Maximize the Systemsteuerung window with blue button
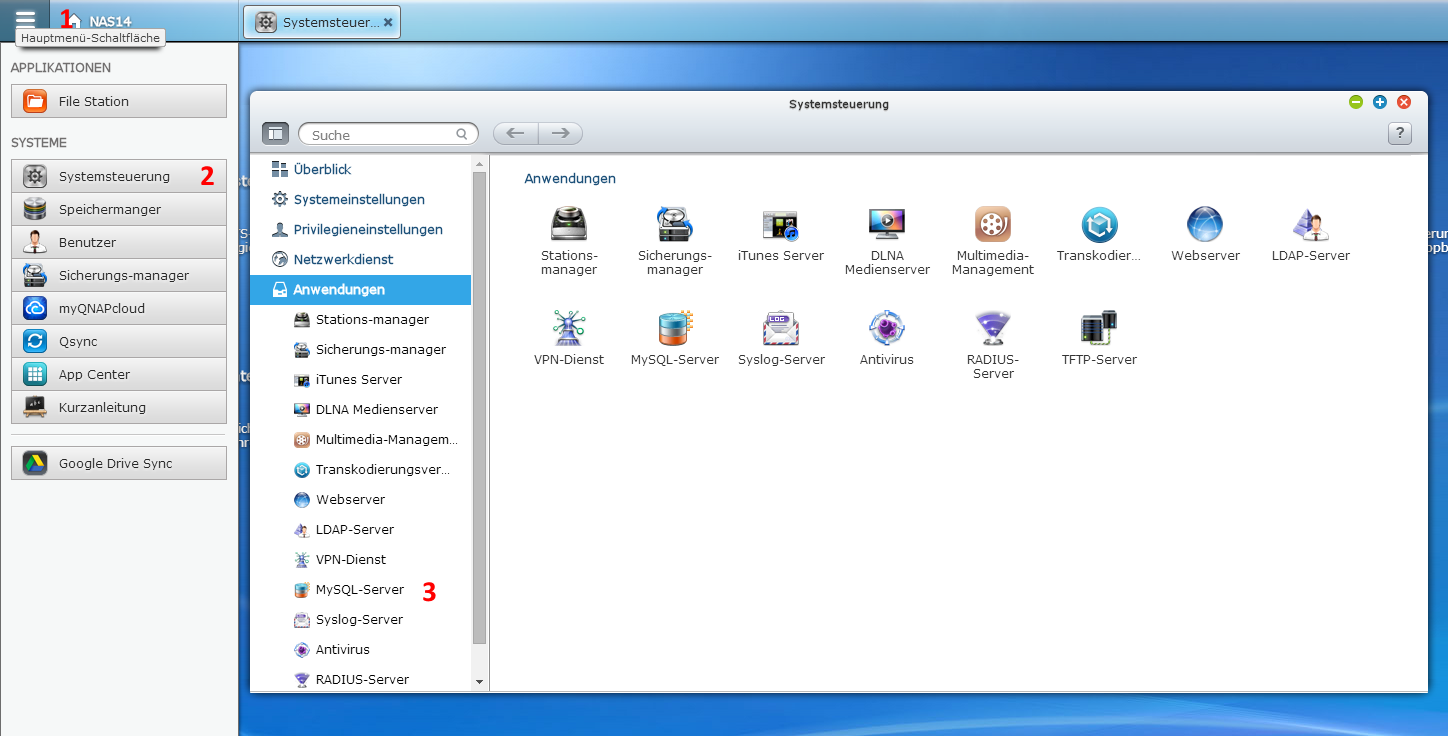 click(x=1380, y=102)
